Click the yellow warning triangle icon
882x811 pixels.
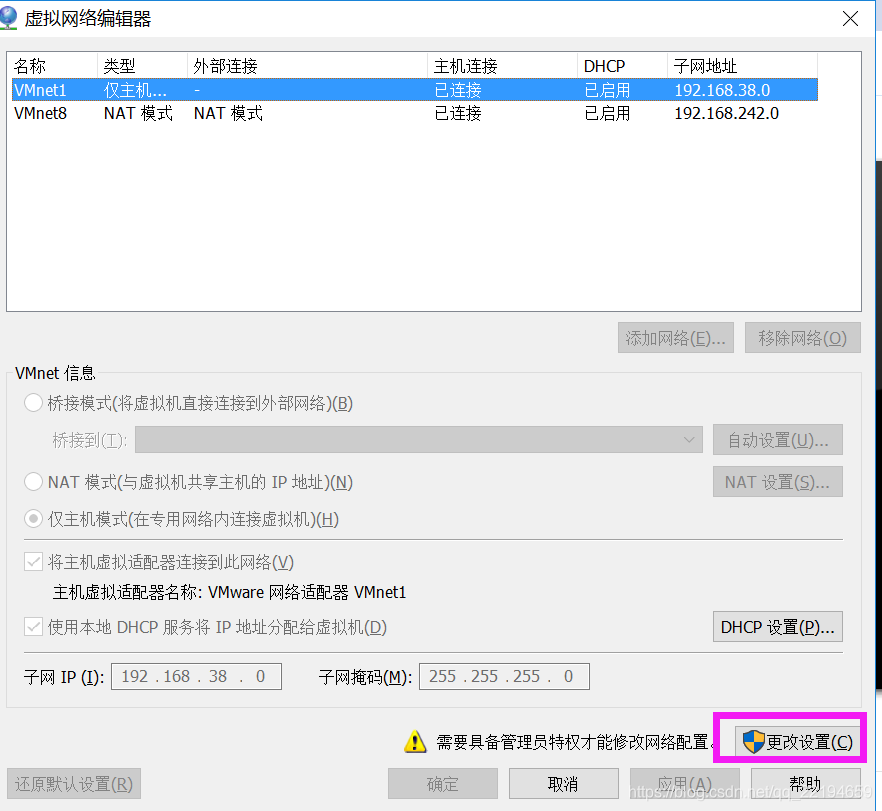(415, 741)
